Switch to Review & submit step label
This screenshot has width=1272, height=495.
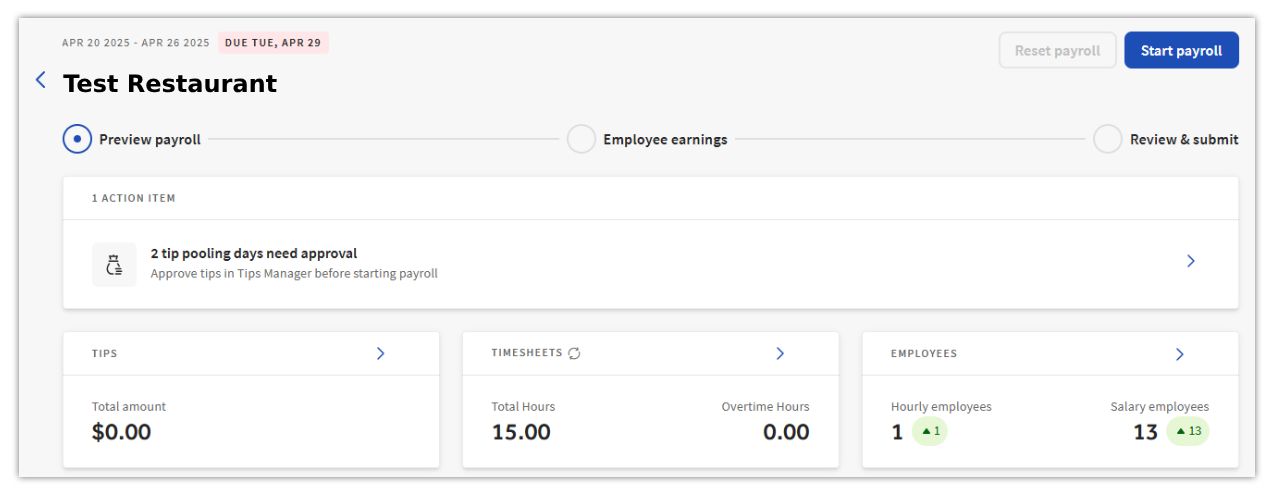pyautogui.click(x=1184, y=140)
